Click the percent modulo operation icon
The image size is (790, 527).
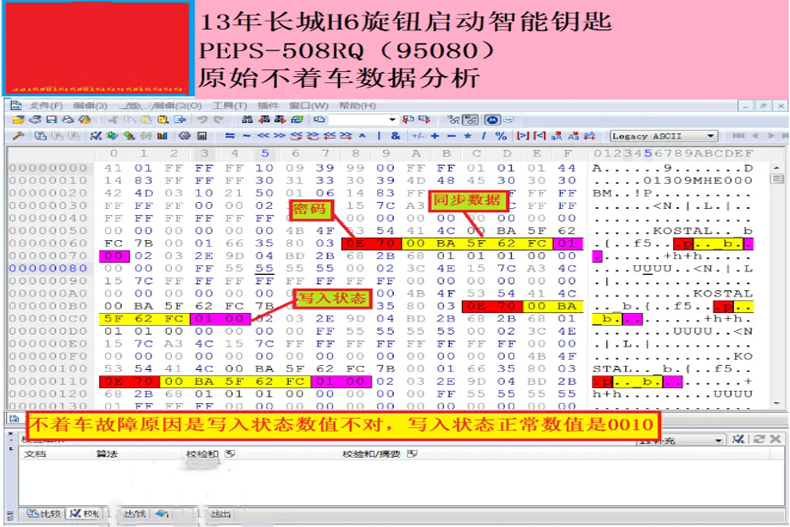click(x=502, y=136)
